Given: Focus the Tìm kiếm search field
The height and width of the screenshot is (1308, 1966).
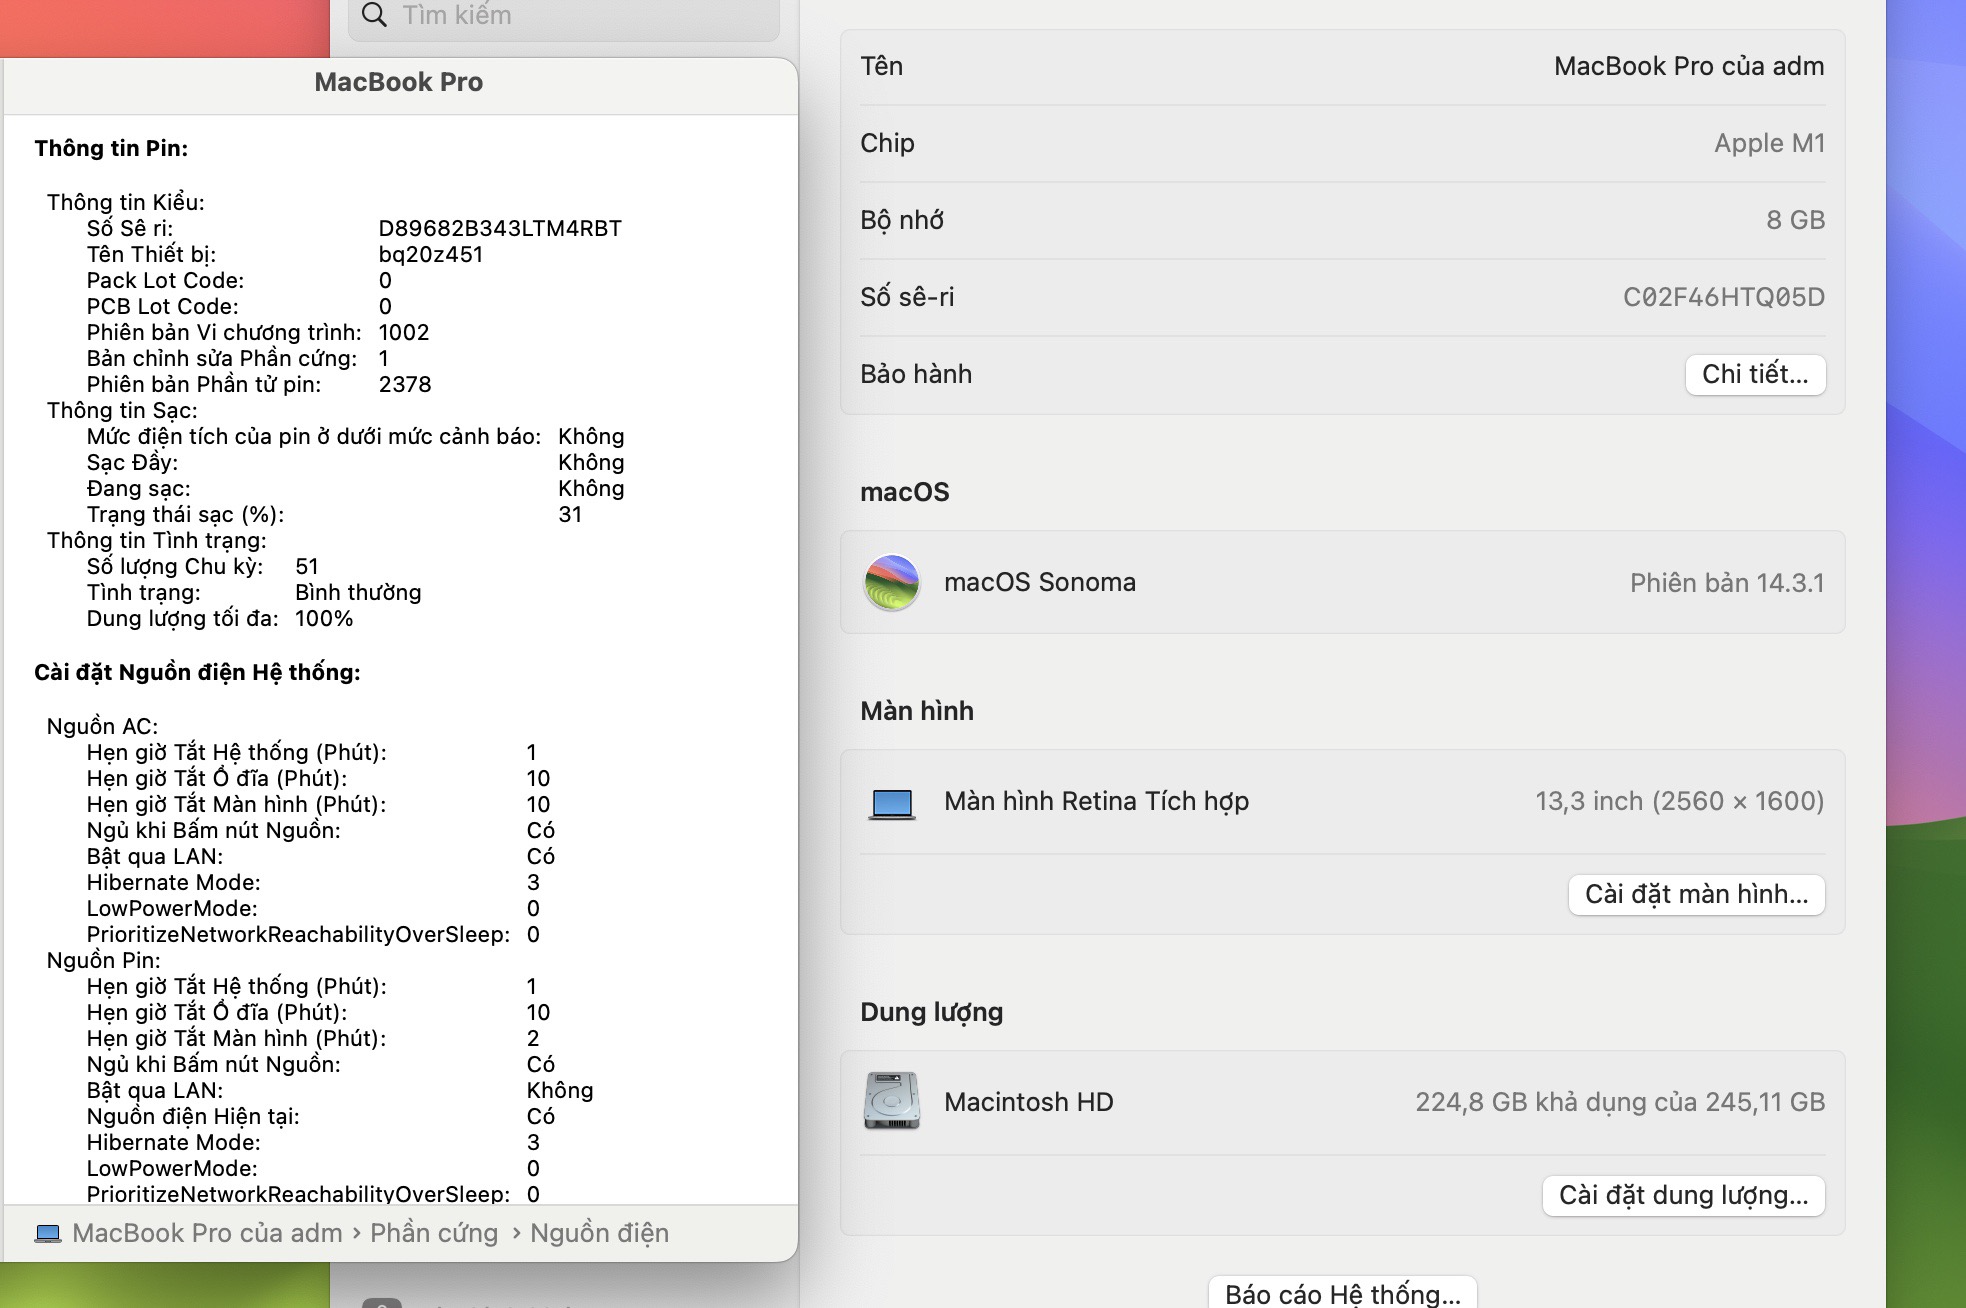Looking at the screenshot, I should point(563,15).
